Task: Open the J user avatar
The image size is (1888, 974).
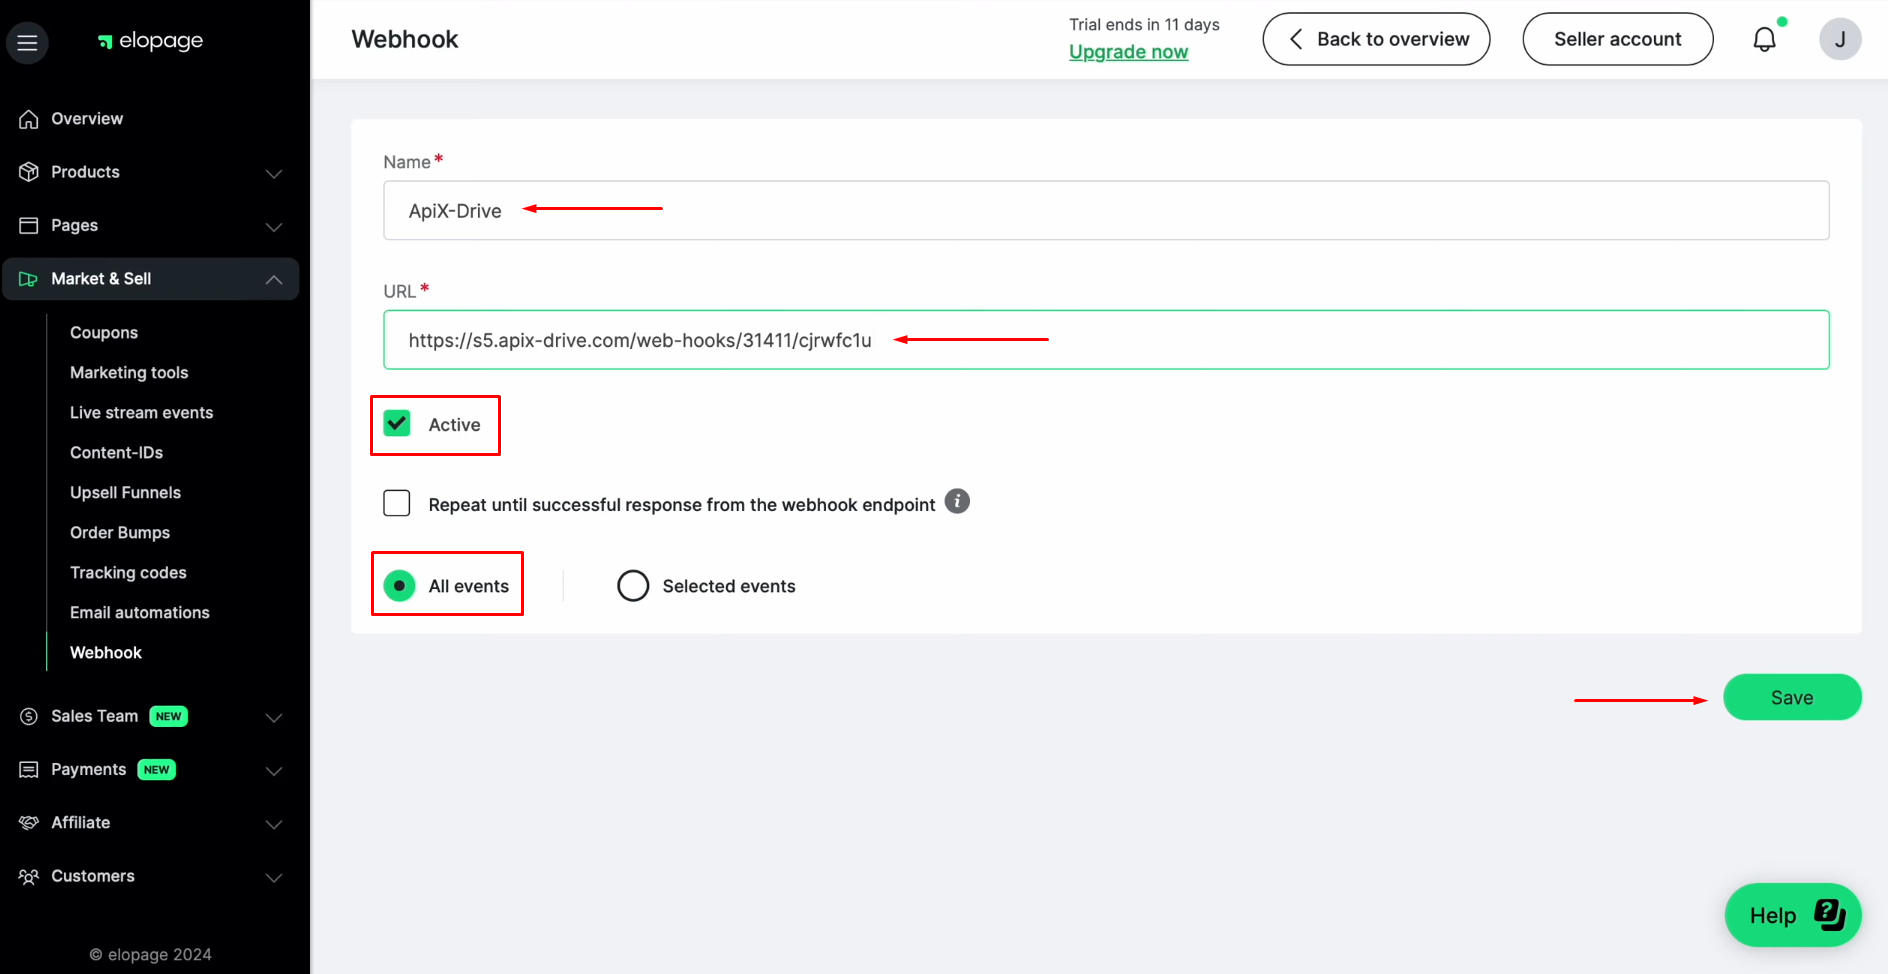Action: tap(1840, 39)
